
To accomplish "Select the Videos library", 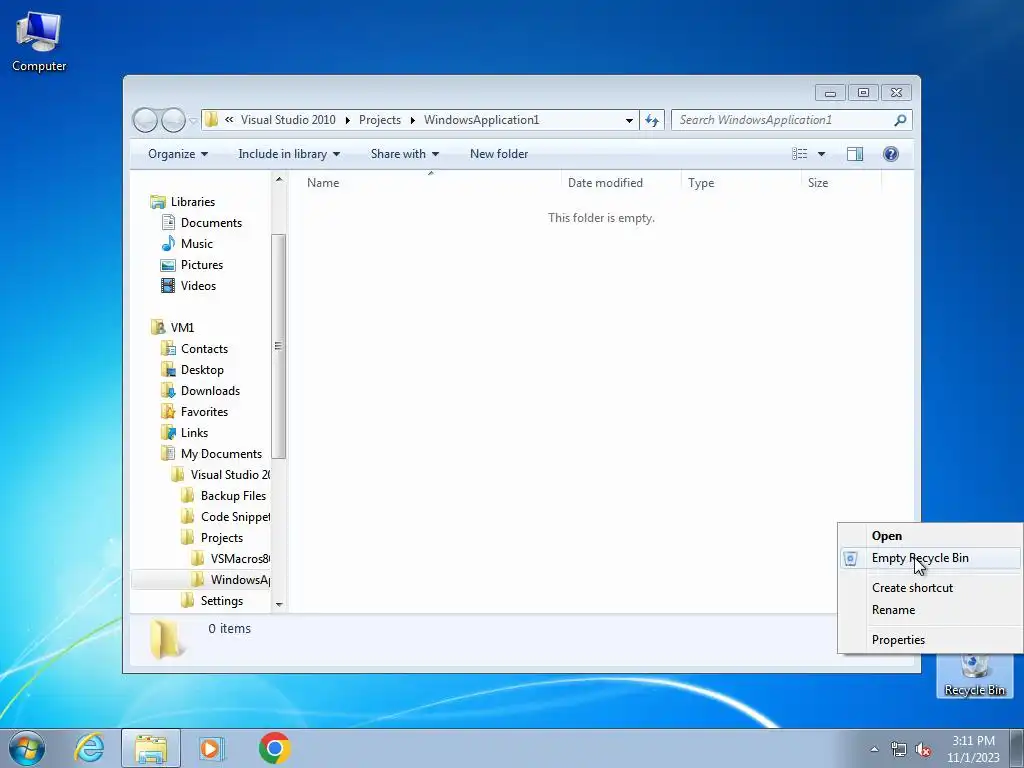I will [197, 285].
